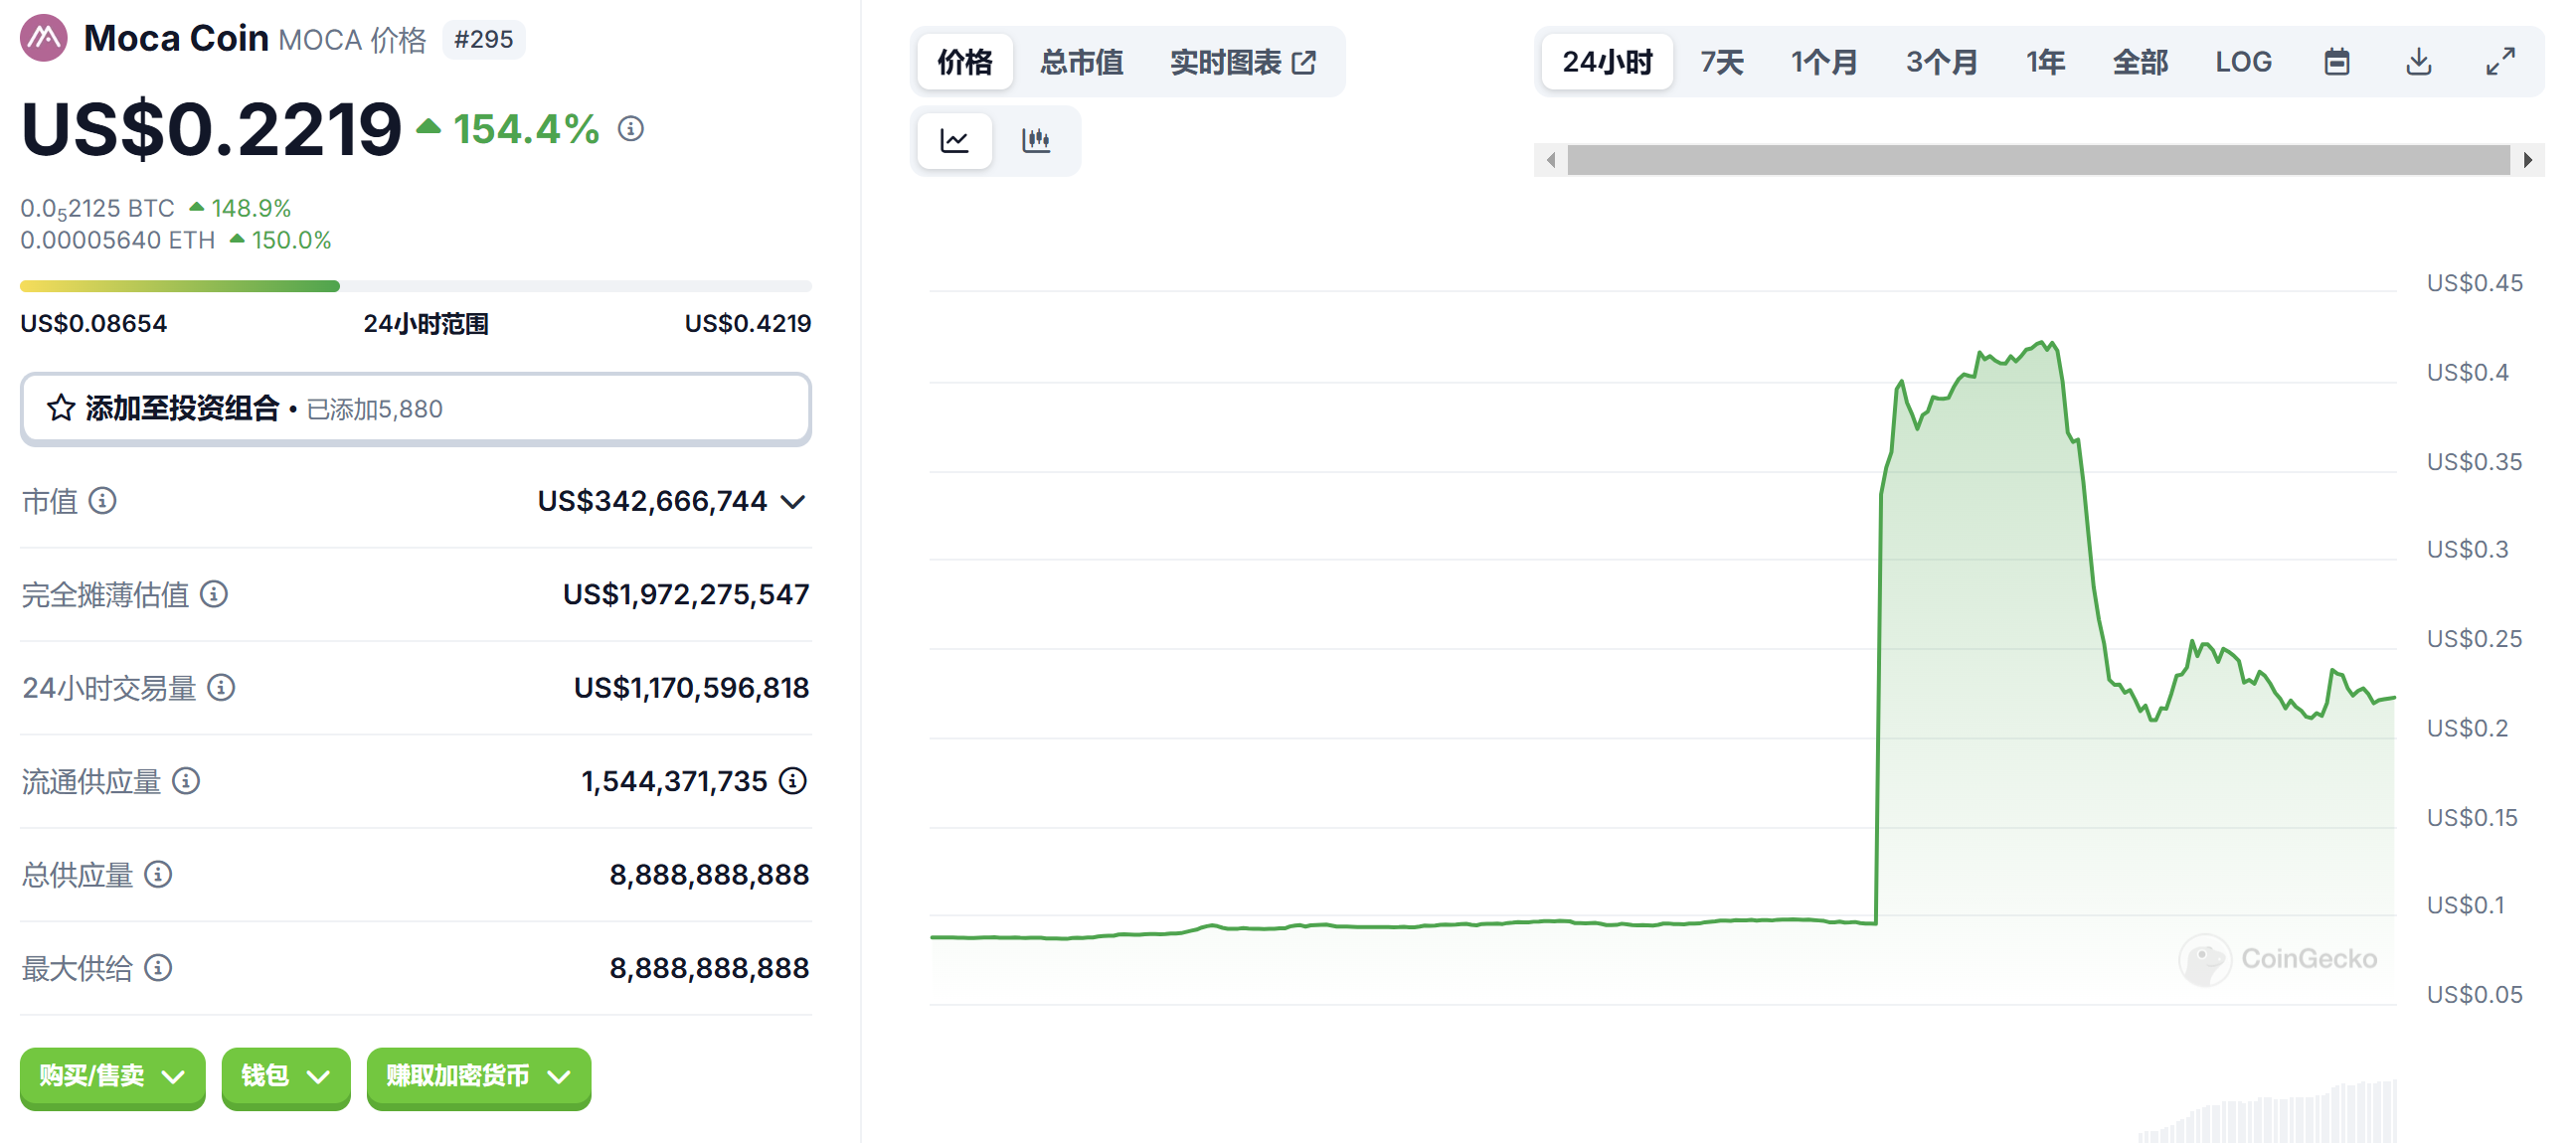This screenshot has height=1143, width=2576.
Task: Select the 24小时 time range
Action: click(1607, 62)
